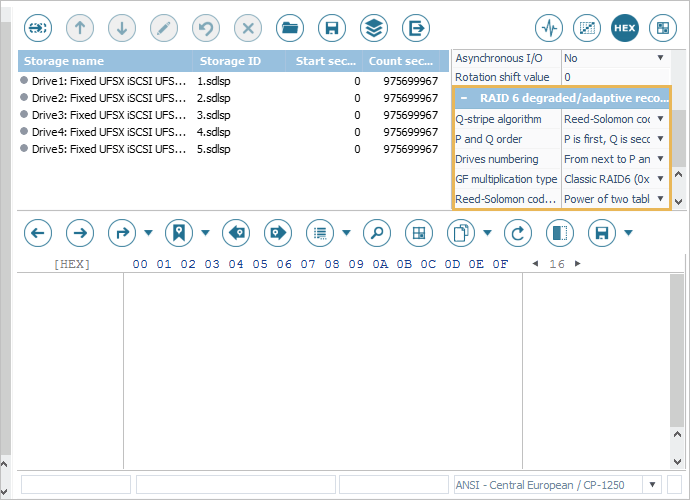Viewport: 690px width, 500px height.
Task: Click the stacked layers build icon
Action: (x=374, y=27)
